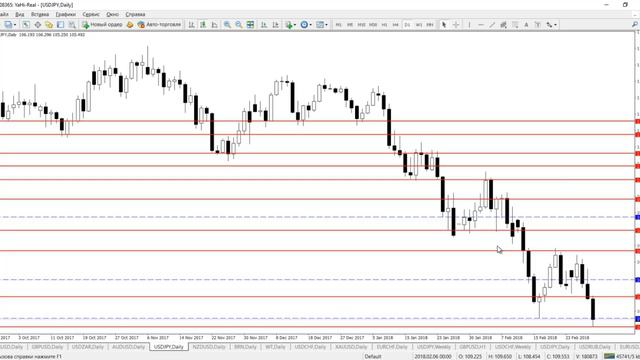Select the M1 timeframe button
The image size is (640, 360).
point(338,25)
